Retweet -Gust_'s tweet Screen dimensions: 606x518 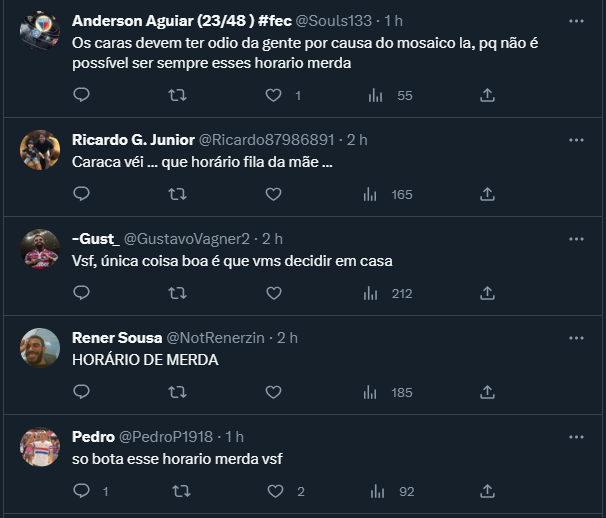tap(177, 293)
